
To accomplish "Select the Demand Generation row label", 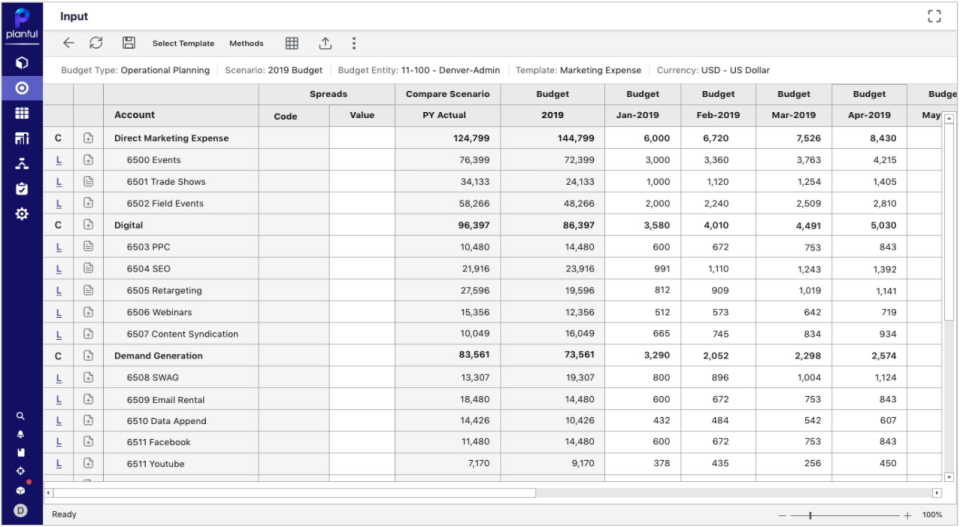I will pos(158,356).
